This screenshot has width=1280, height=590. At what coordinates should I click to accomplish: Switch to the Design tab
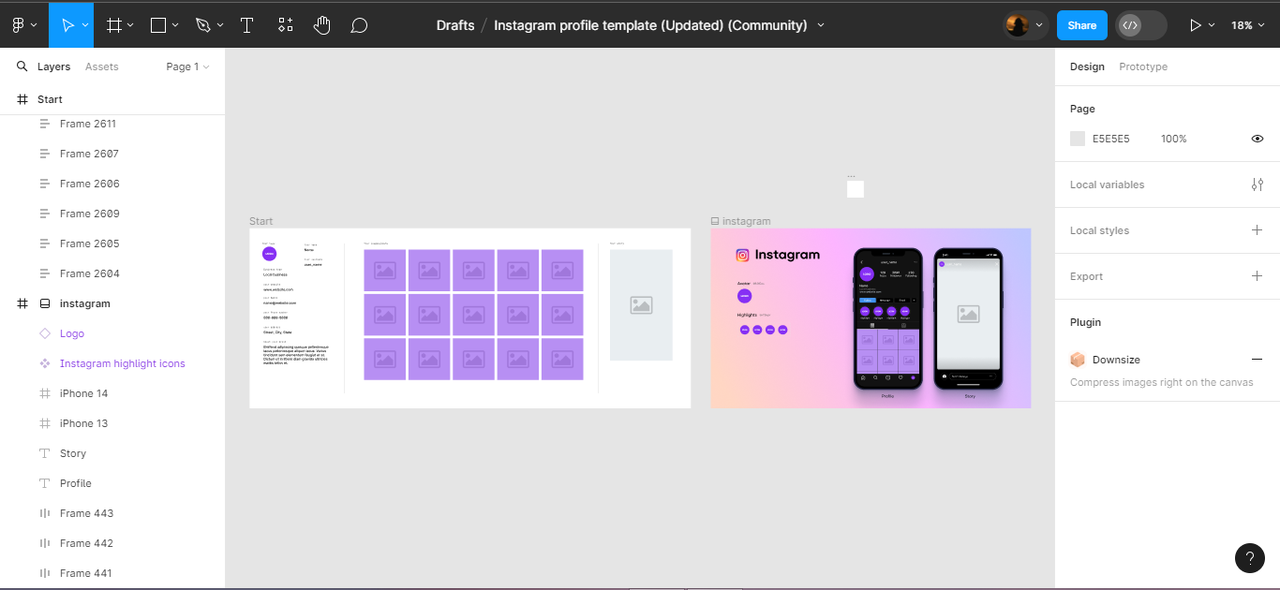tap(1087, 67)
